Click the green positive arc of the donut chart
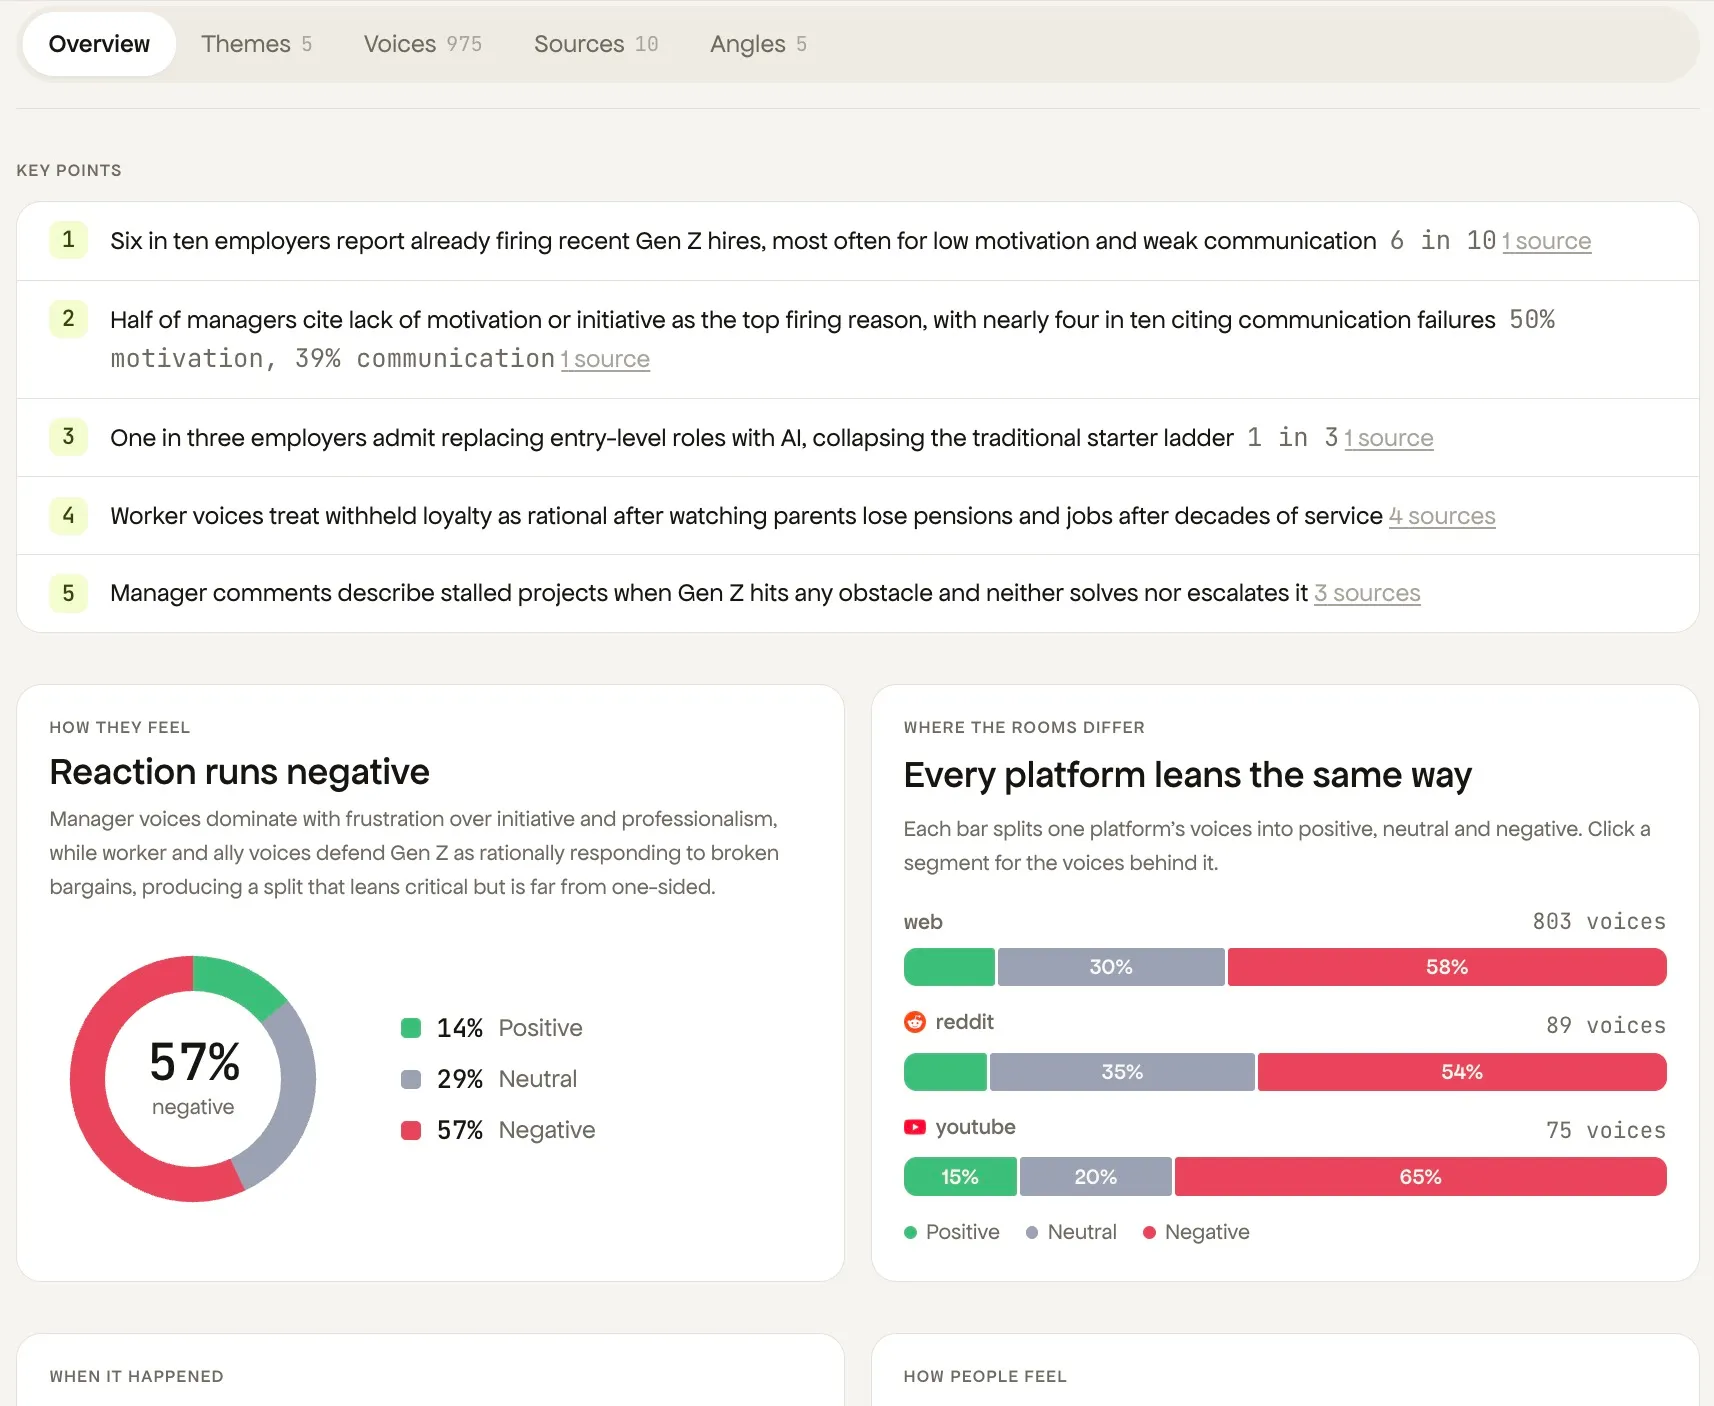Screen dimensions: 1714x1406 pos(240,982)
